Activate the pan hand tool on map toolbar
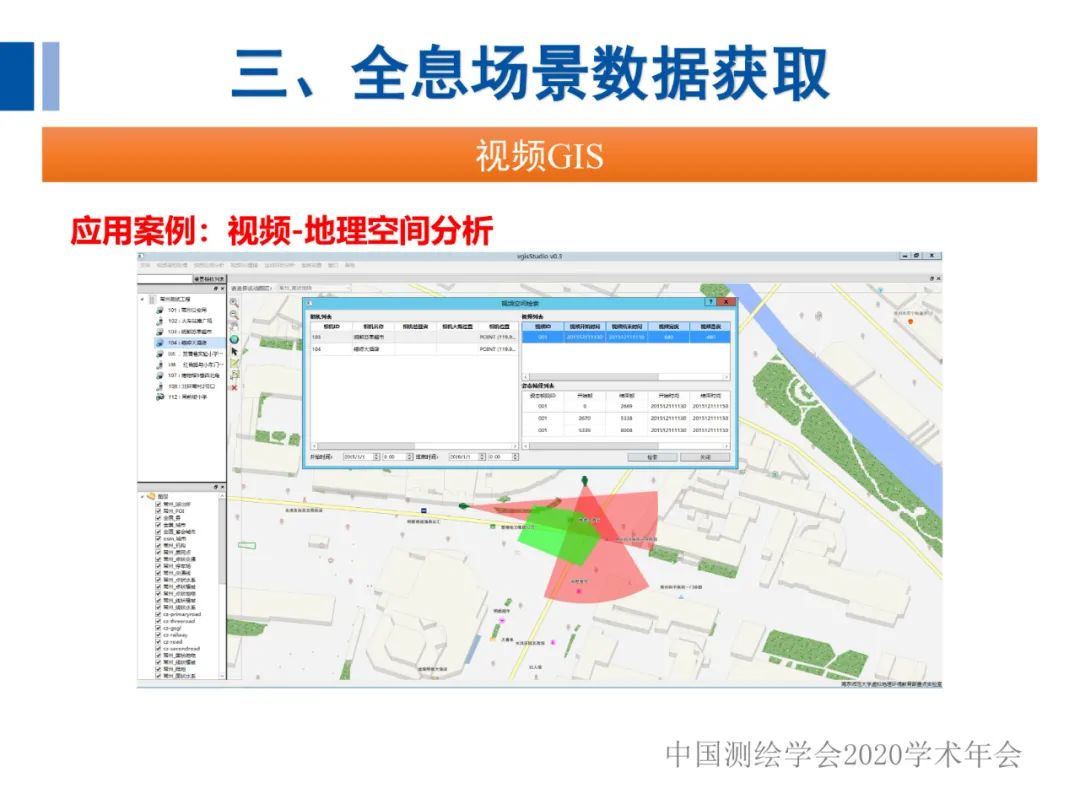 pyautogui.click(x=234, y=325)
